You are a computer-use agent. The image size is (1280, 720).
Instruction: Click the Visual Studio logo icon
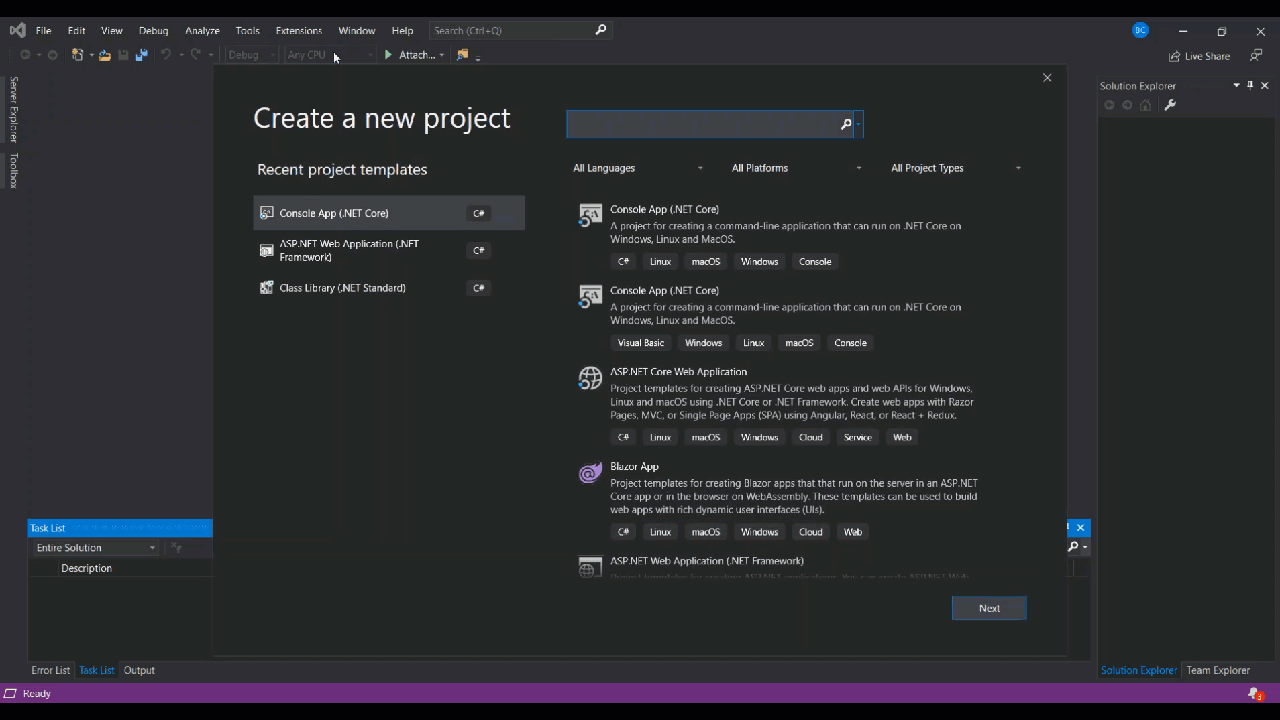[17, 30]
